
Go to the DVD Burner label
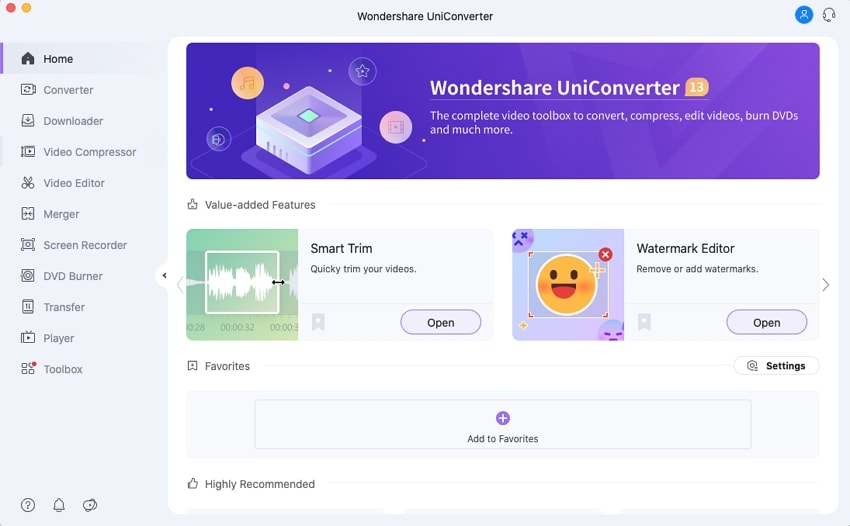coord(73,276)
